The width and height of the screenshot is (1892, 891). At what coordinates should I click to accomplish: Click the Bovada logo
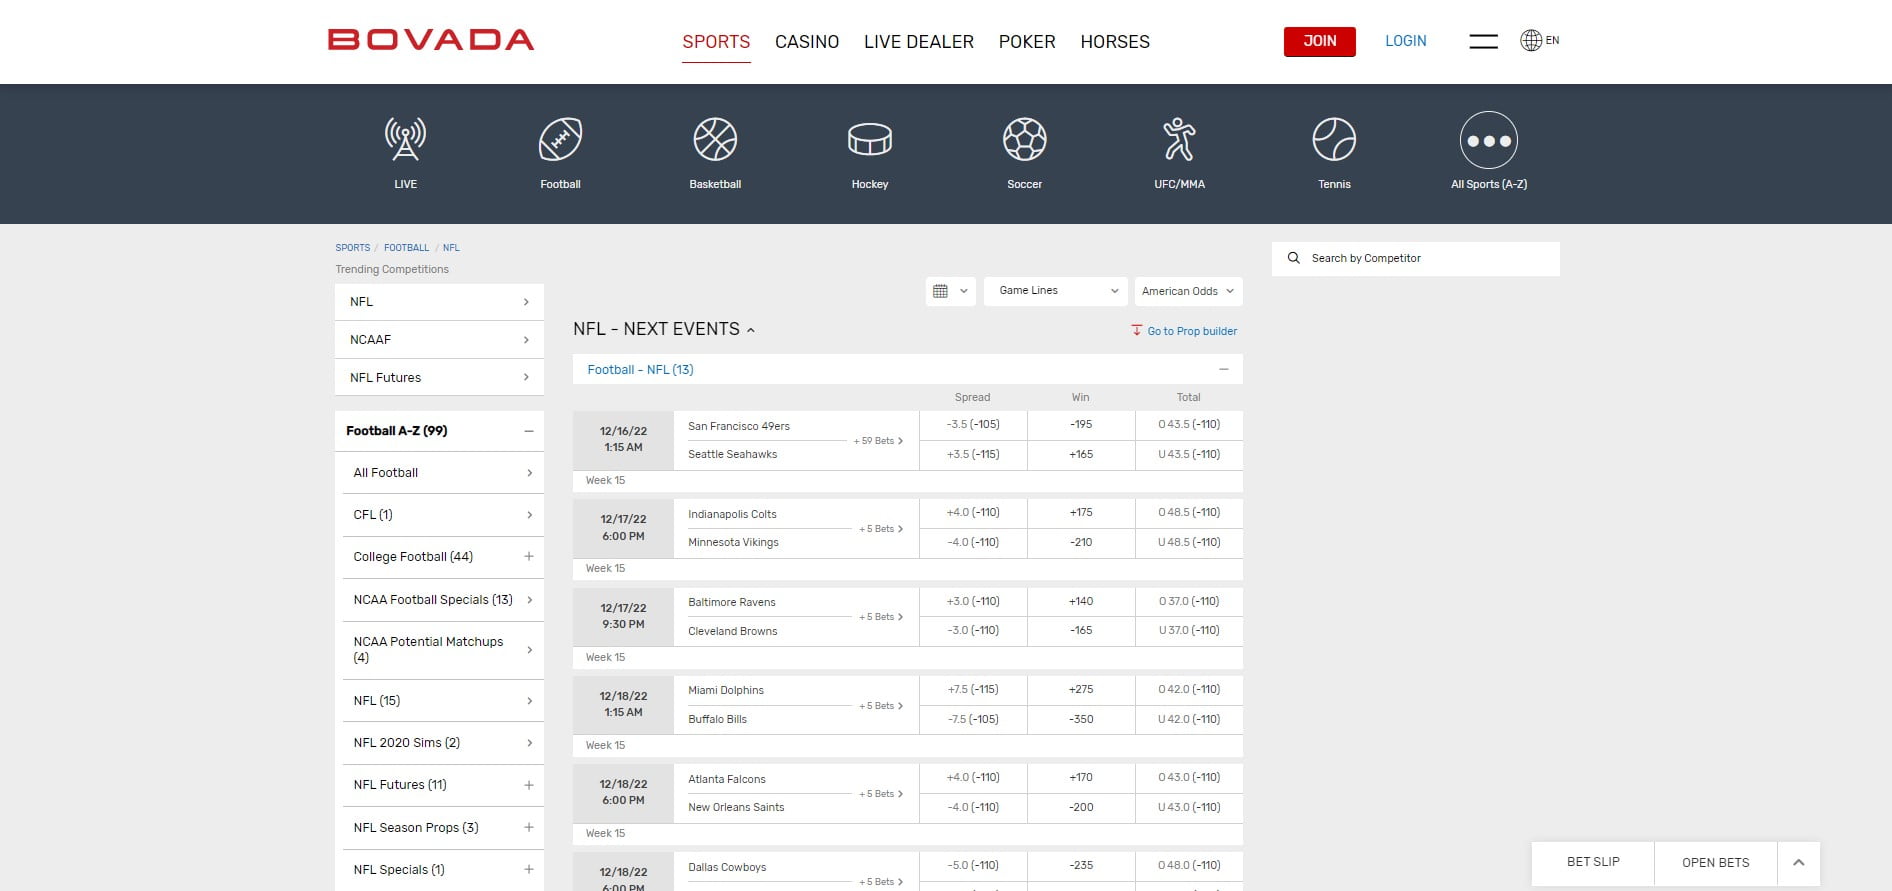click(431, 40)
